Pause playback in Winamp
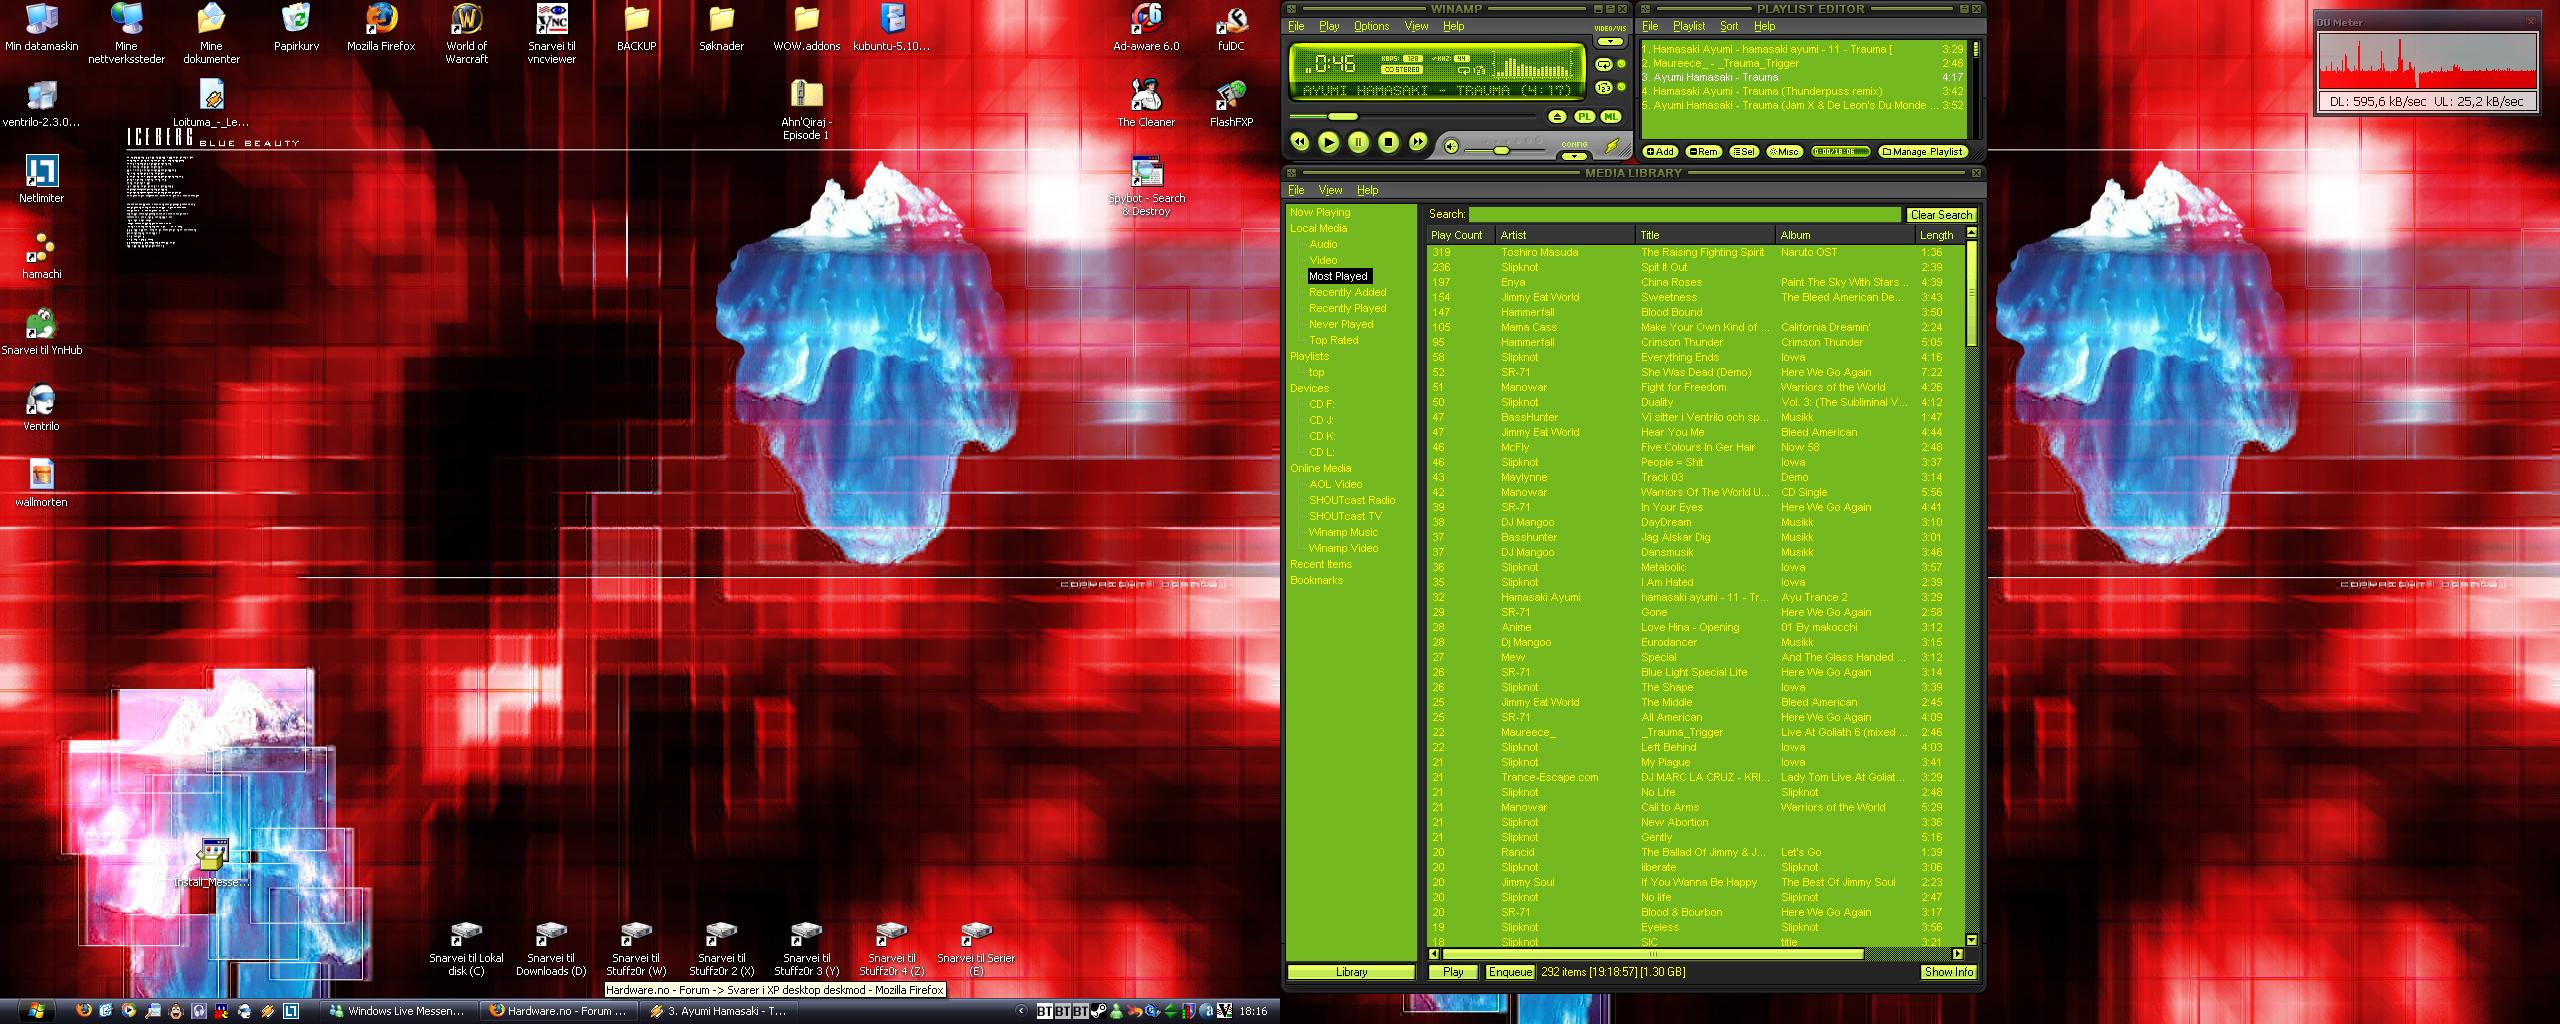The image size is (2560, 1024). click(x=1358, y=142)
